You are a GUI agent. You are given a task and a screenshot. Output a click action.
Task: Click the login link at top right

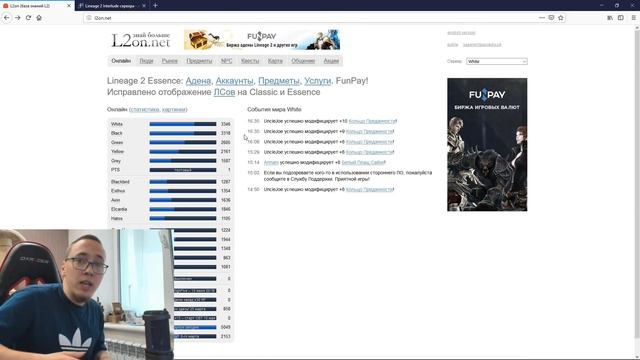click(x=452, y=44)
